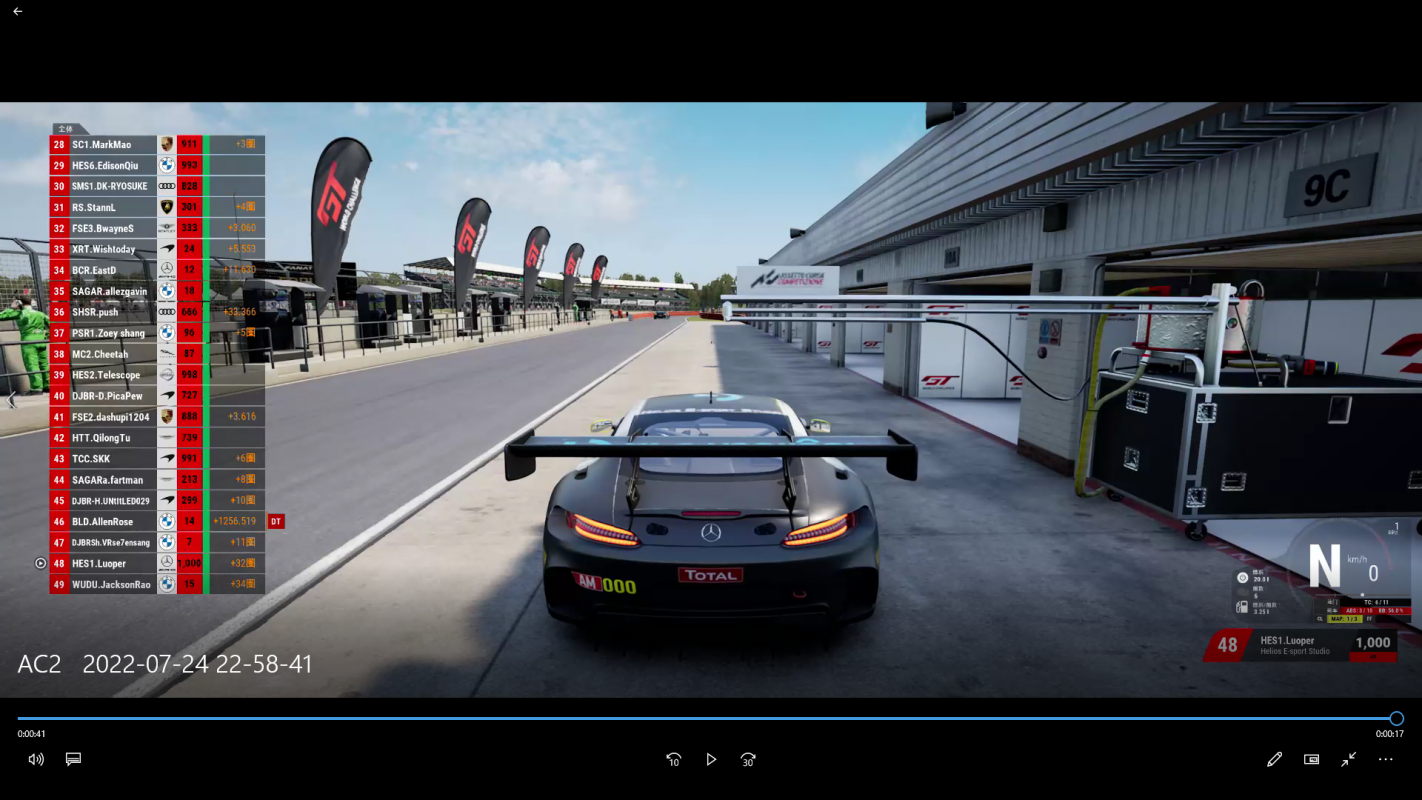Click the remaining time 0:00:17

(x=1390, y=734)
